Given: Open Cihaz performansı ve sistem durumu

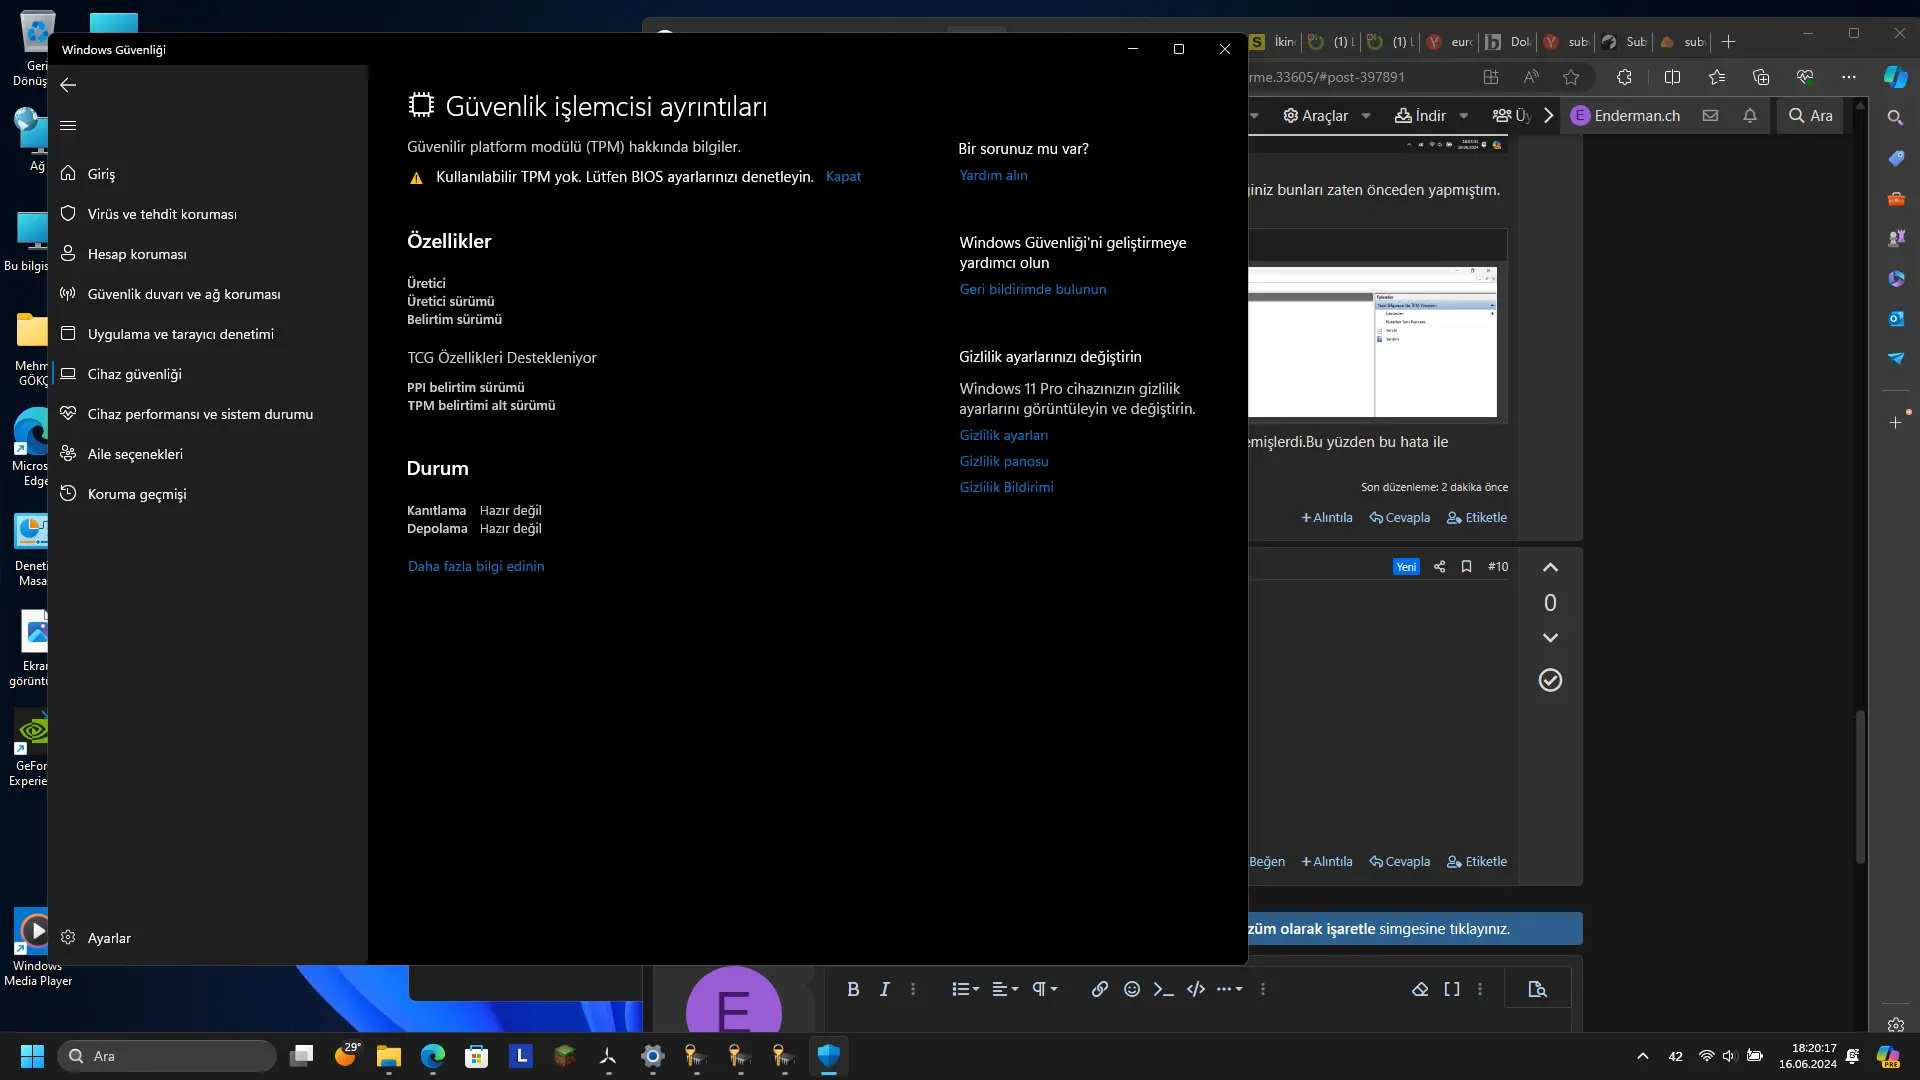Looking at the screenshot, I should coord(208,414).
